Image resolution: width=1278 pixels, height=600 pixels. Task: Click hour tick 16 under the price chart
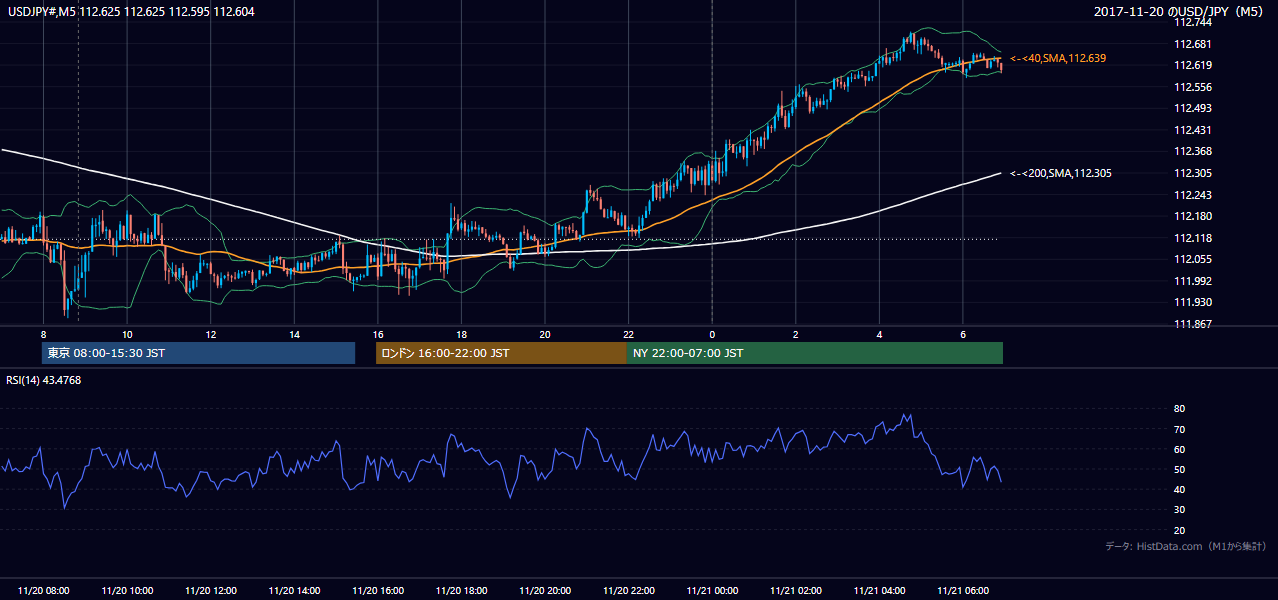(x=378, y=334)
